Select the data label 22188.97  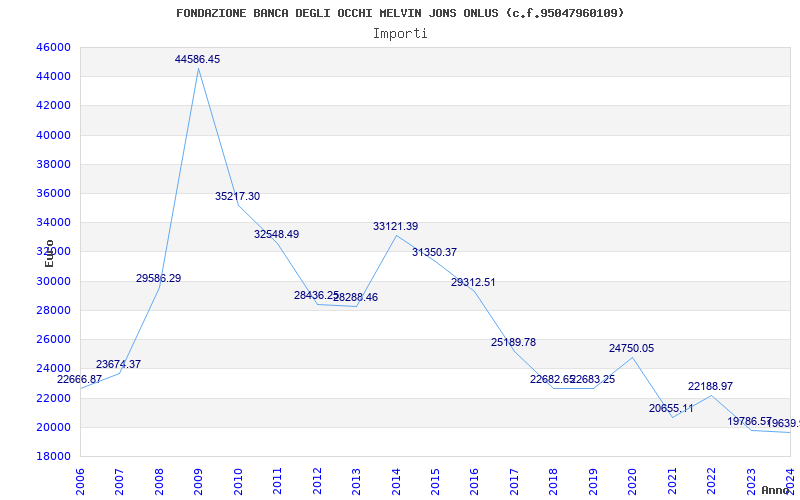click(x=710, y=386)
